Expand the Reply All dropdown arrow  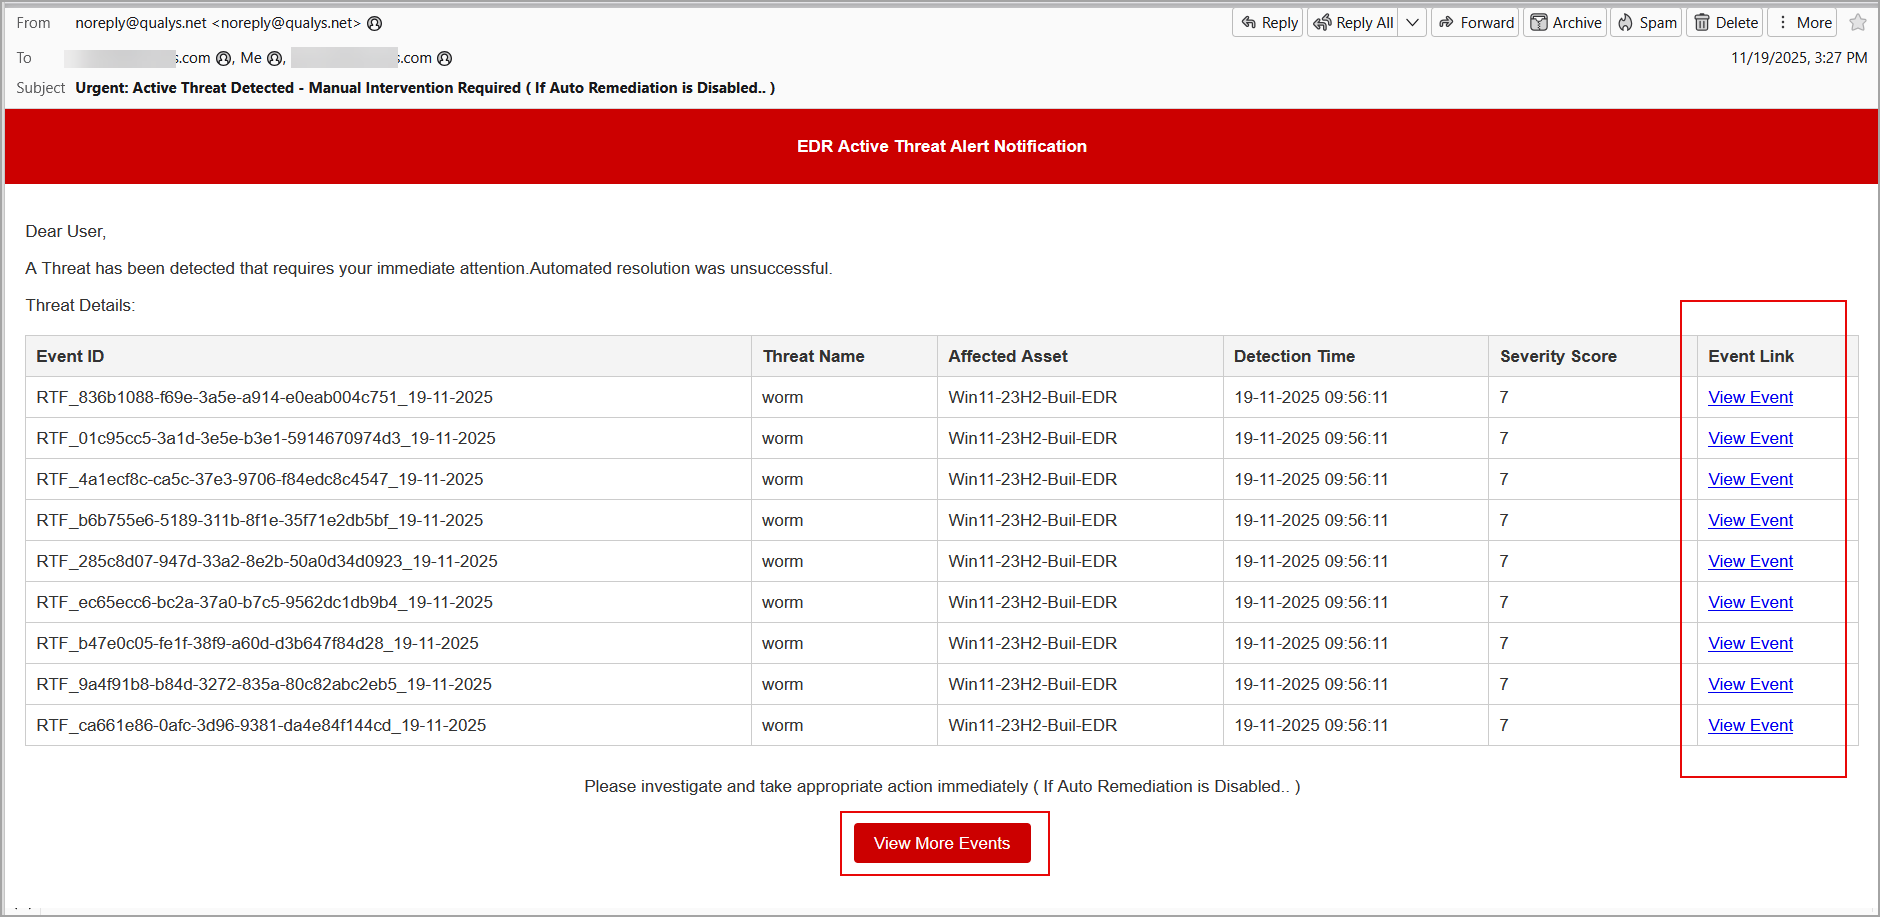point(1412,23)
